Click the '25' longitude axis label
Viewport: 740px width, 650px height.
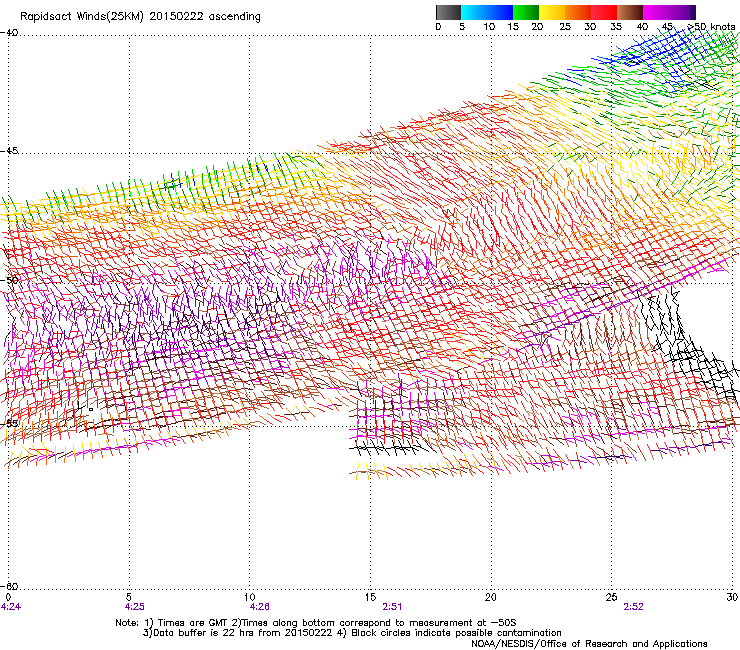click(611, 597)
